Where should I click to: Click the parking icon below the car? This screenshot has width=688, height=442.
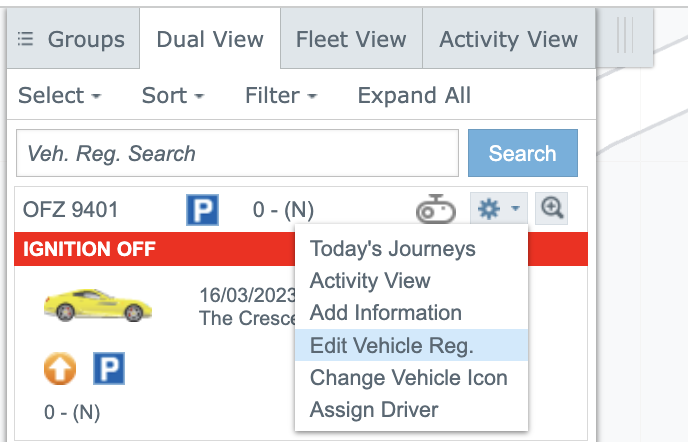pyautogui.click(x=108, y=369)
